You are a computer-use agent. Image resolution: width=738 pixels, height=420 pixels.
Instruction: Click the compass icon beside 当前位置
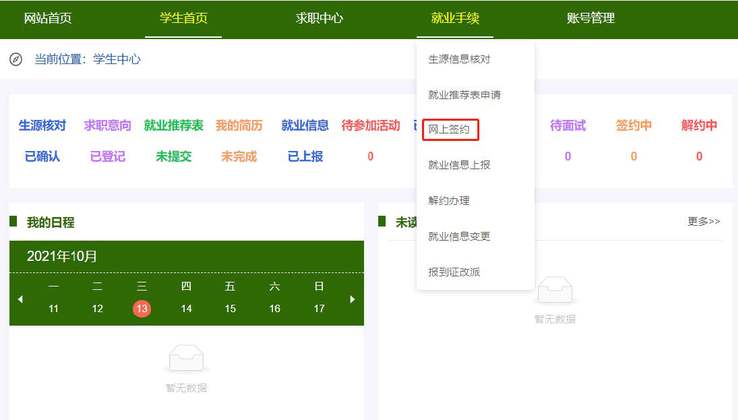[16, 59]
